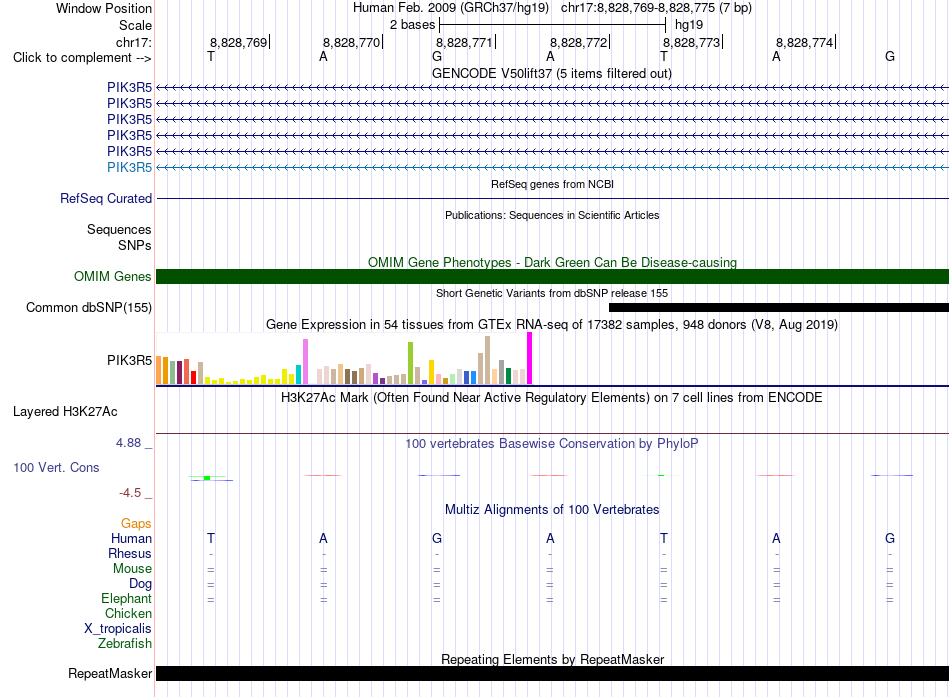Image resolution: width=950 pixels, height=697 pixels.
Task: Click the 8,828,772 ruler position label
Action: pyautogui.click(x=578, y=42)
